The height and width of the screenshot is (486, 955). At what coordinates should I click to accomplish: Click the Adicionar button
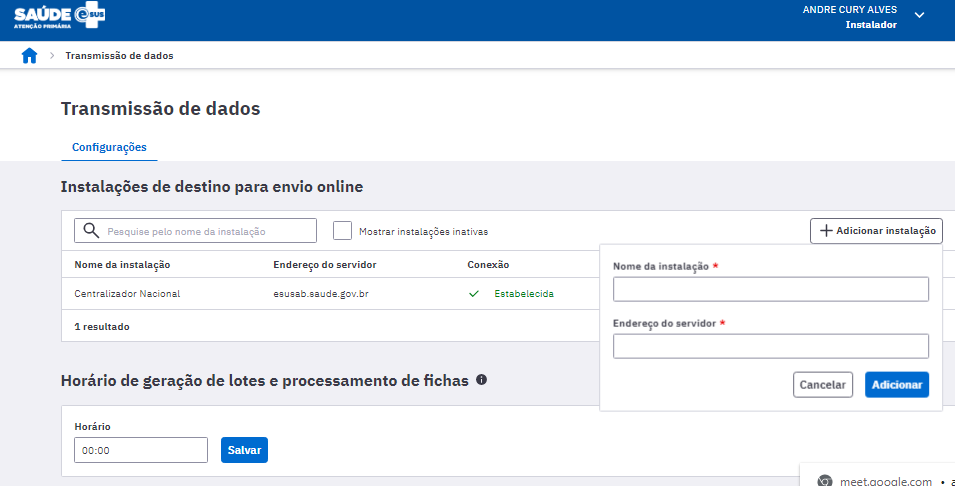pos(897,385)
